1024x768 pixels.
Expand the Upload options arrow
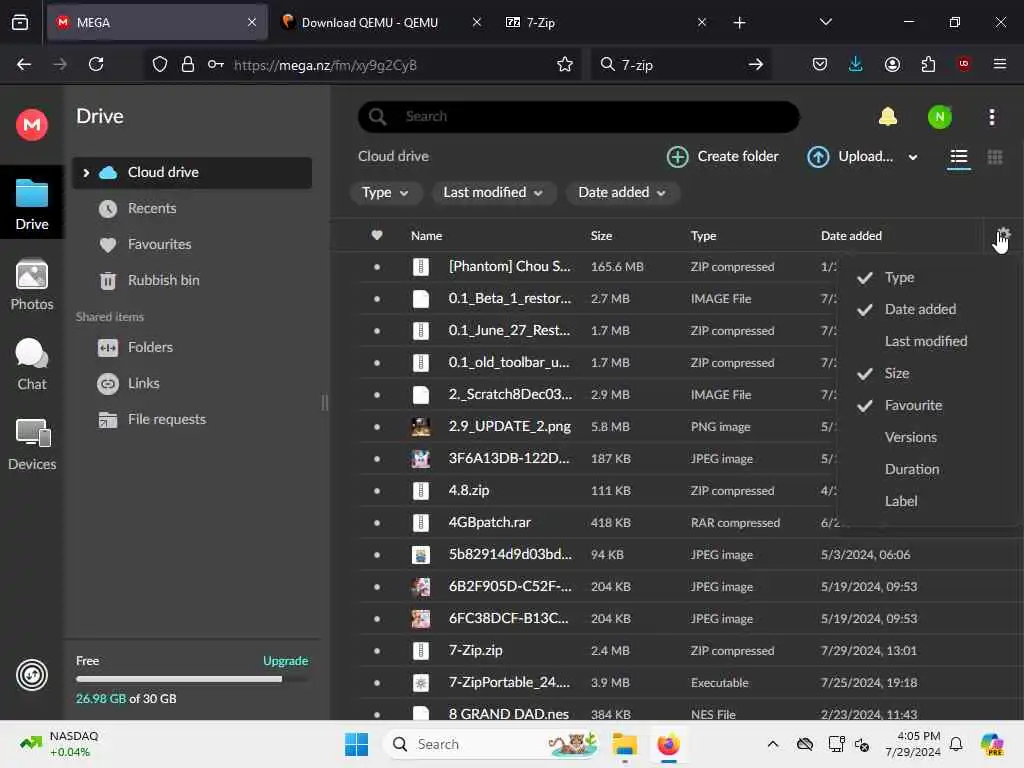point(912,157)
